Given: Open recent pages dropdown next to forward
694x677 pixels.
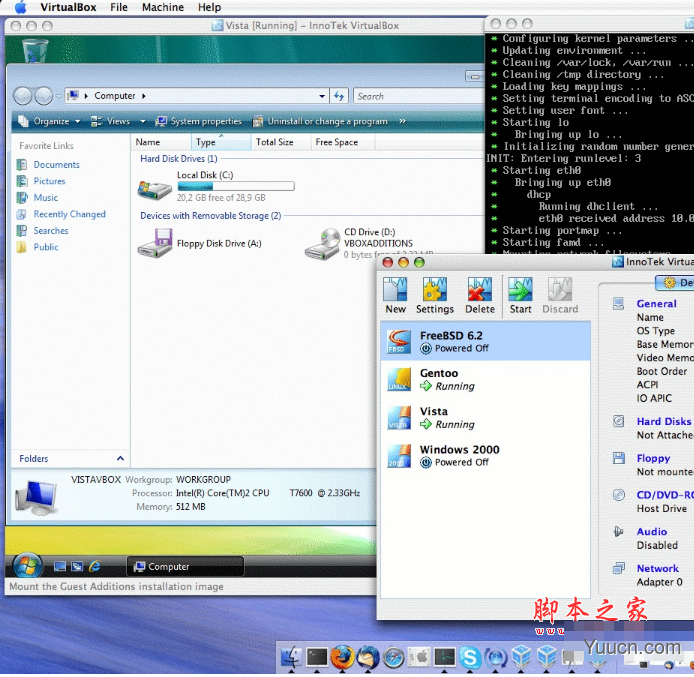Looking at the screenshot, I should (x=58, y=96).
